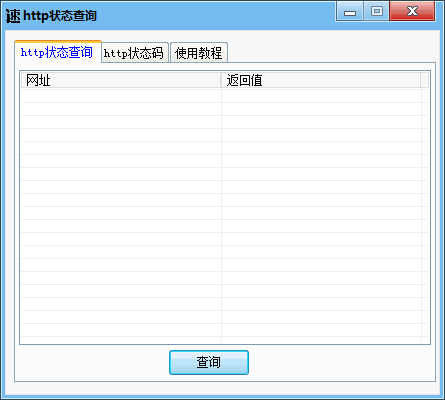This screenshot has height=400, width=445.
Task: Click the divider between 网址 and 返回值 headers
Action: tap(221, 80)
